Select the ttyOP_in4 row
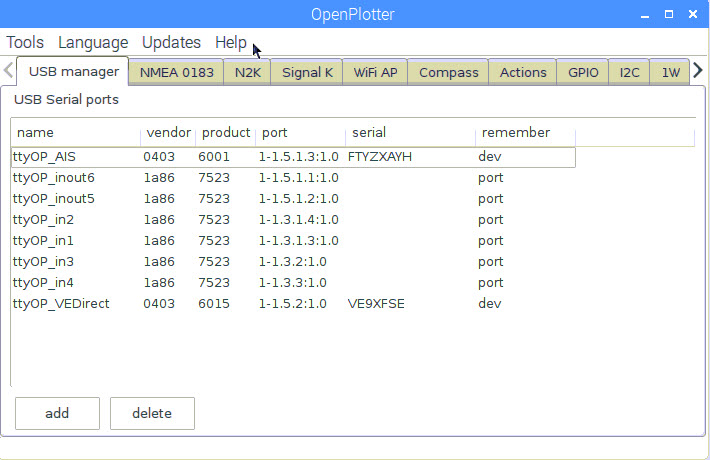This screenshot has height=460, width=710. point(293,283)
